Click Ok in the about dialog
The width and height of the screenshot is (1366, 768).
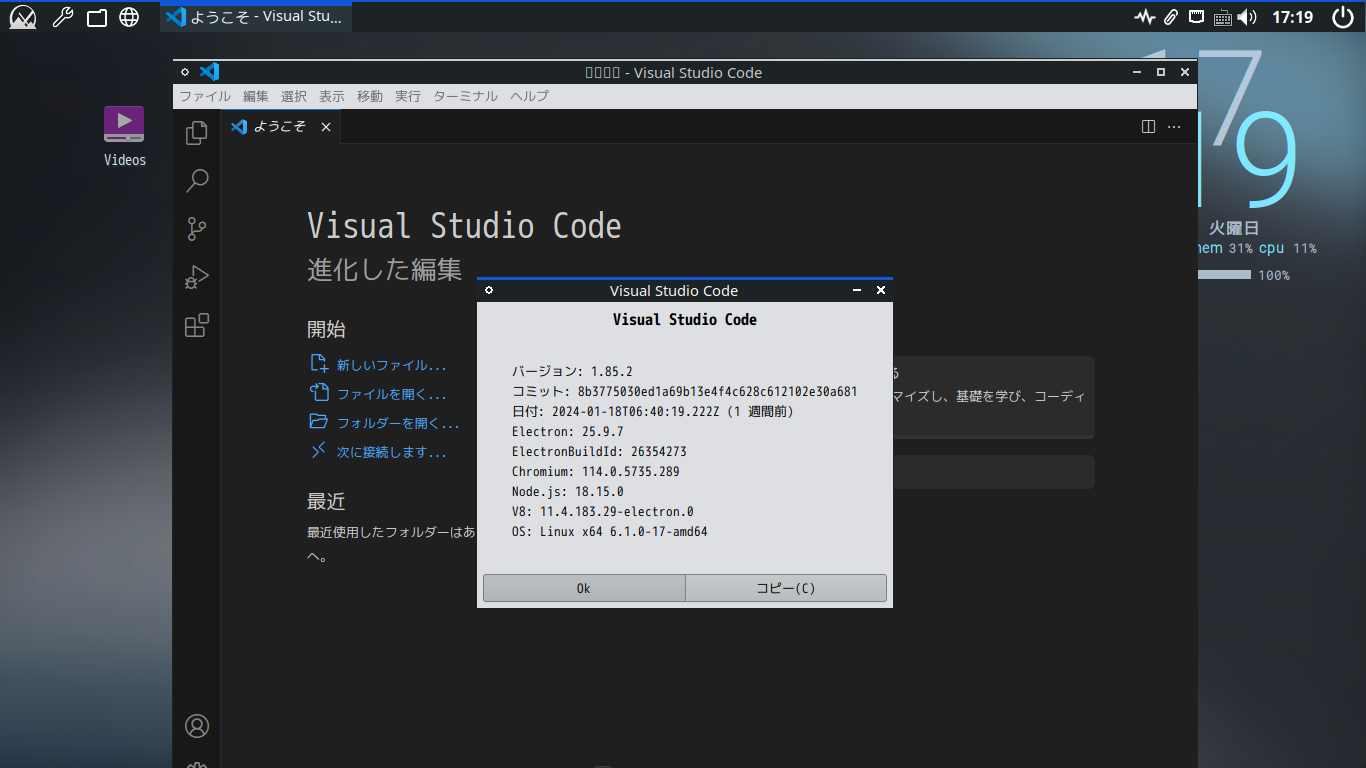584,588
